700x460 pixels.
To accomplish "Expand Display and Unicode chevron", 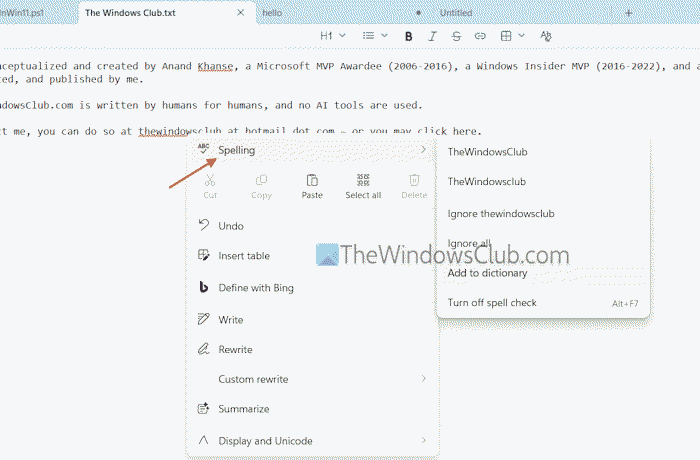I will coord(423,440).
